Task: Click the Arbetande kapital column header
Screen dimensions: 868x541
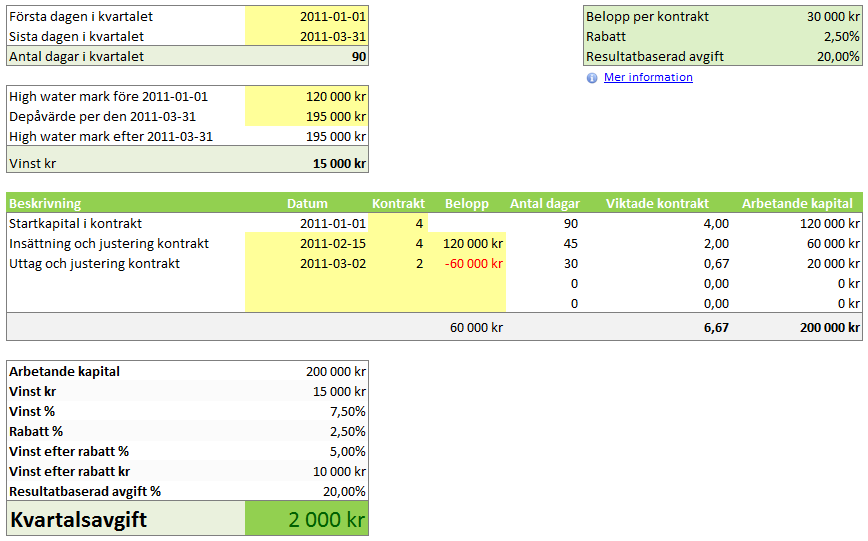Action: (x=797, y=203)
